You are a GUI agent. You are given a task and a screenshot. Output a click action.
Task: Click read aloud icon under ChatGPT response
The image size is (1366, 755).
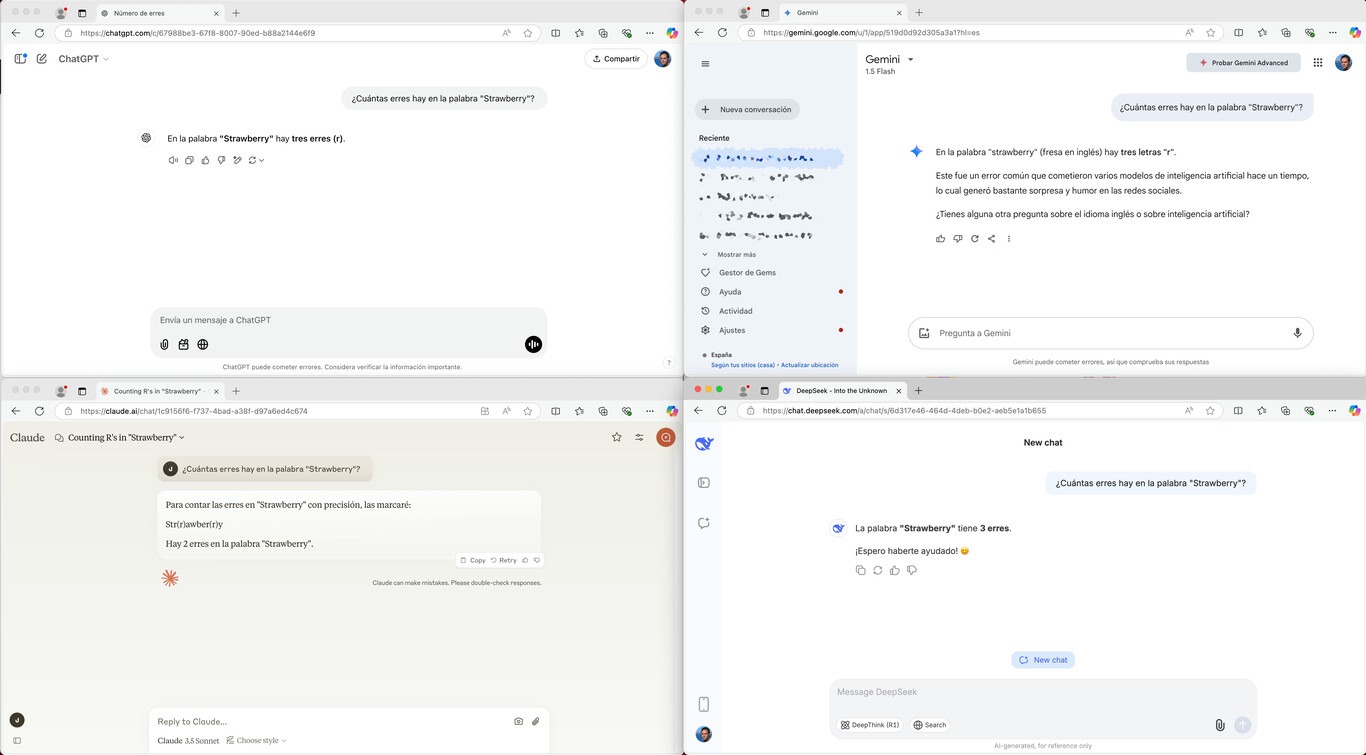click(173, 160)
